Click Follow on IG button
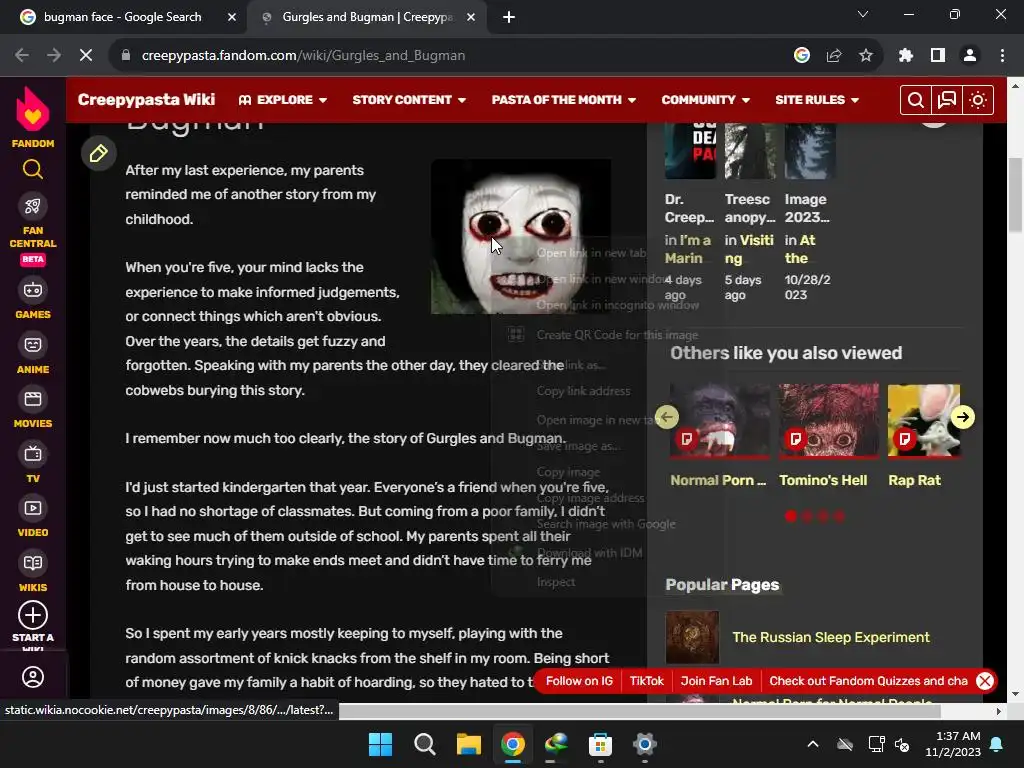This screenshot has width=1024, height=768. click(x=579, y=680)
